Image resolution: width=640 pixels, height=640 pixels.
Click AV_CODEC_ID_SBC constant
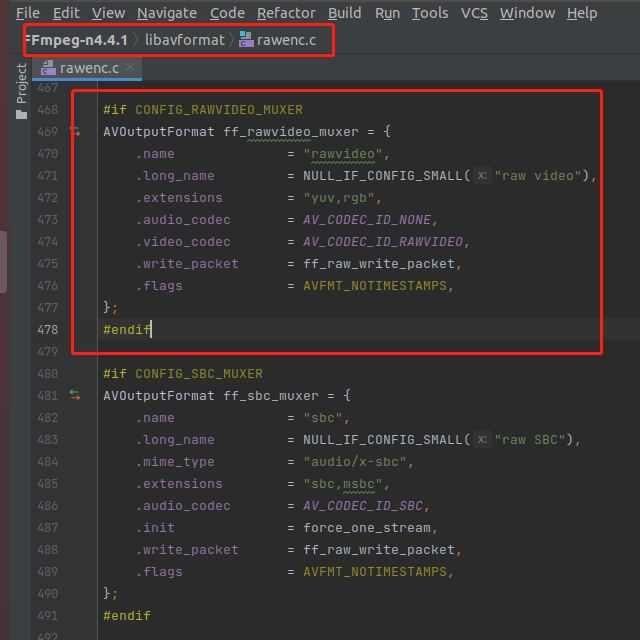[x=362, y=506]
